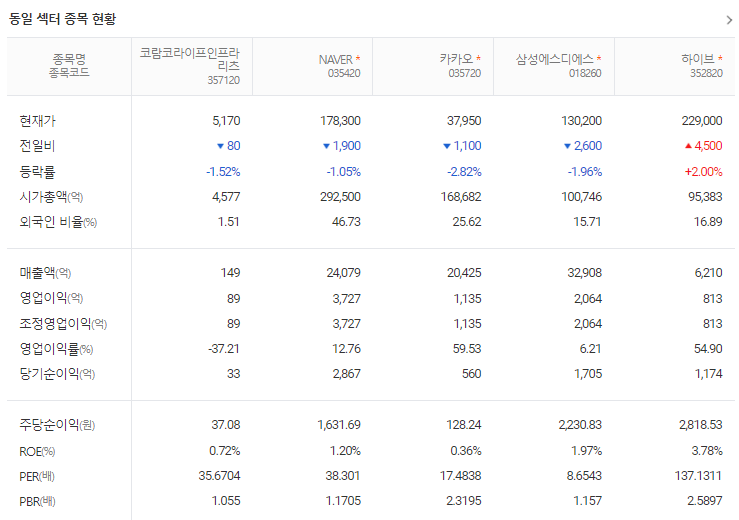Click the blue down triangle beside 1,900
Screen dimensions: 739x520
(x=326, y=146)
